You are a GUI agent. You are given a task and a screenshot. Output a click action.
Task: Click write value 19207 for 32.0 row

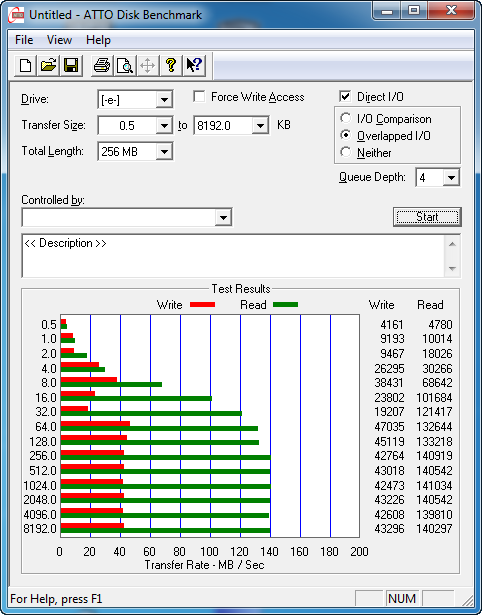pos(389,411)
